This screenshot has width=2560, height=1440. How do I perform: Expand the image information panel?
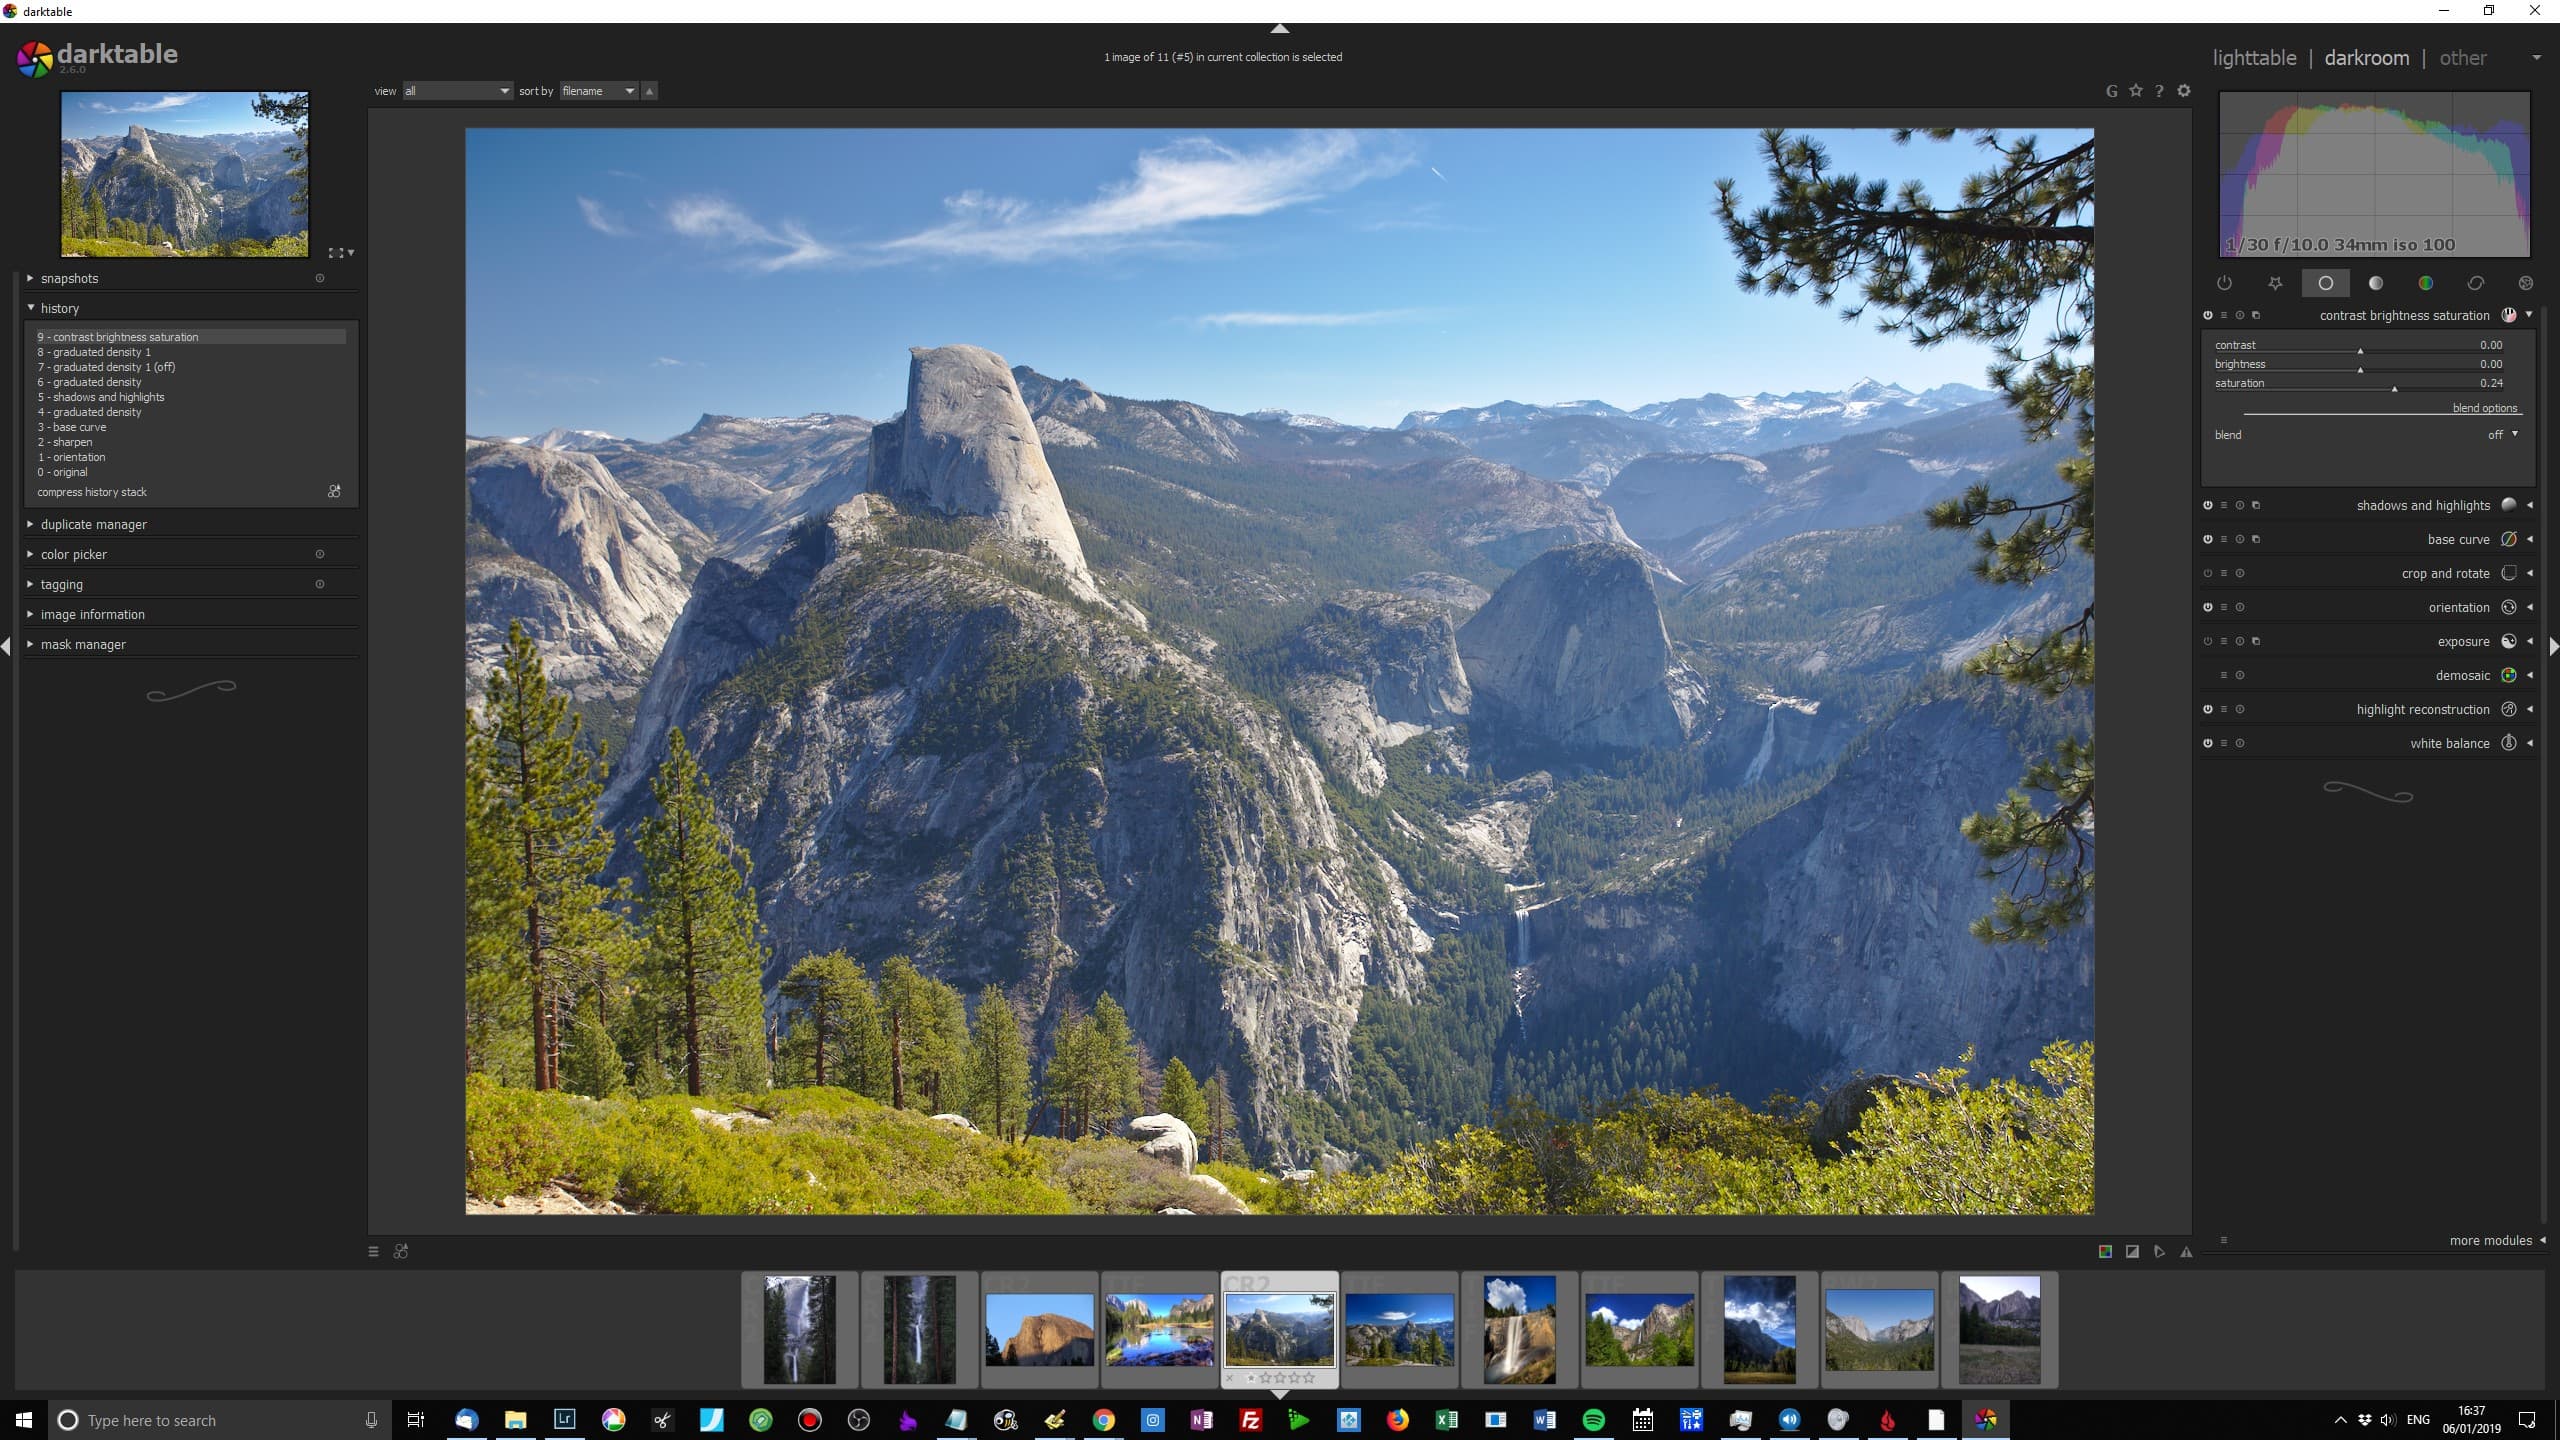(91, 614)
